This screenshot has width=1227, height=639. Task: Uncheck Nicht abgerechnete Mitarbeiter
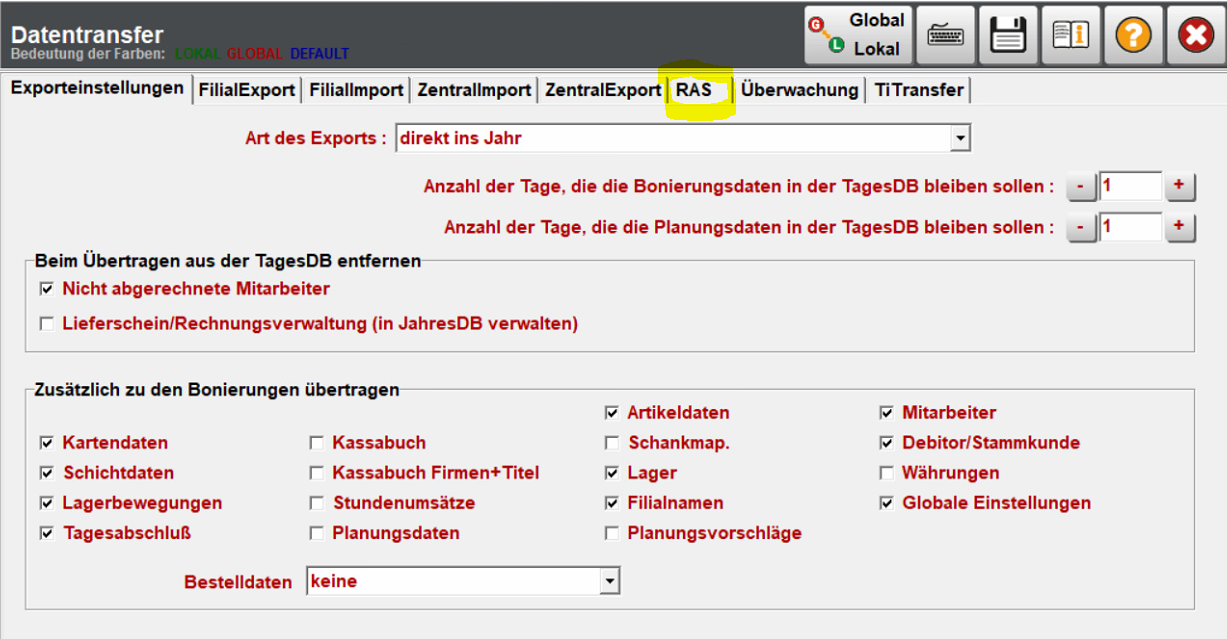46,289
